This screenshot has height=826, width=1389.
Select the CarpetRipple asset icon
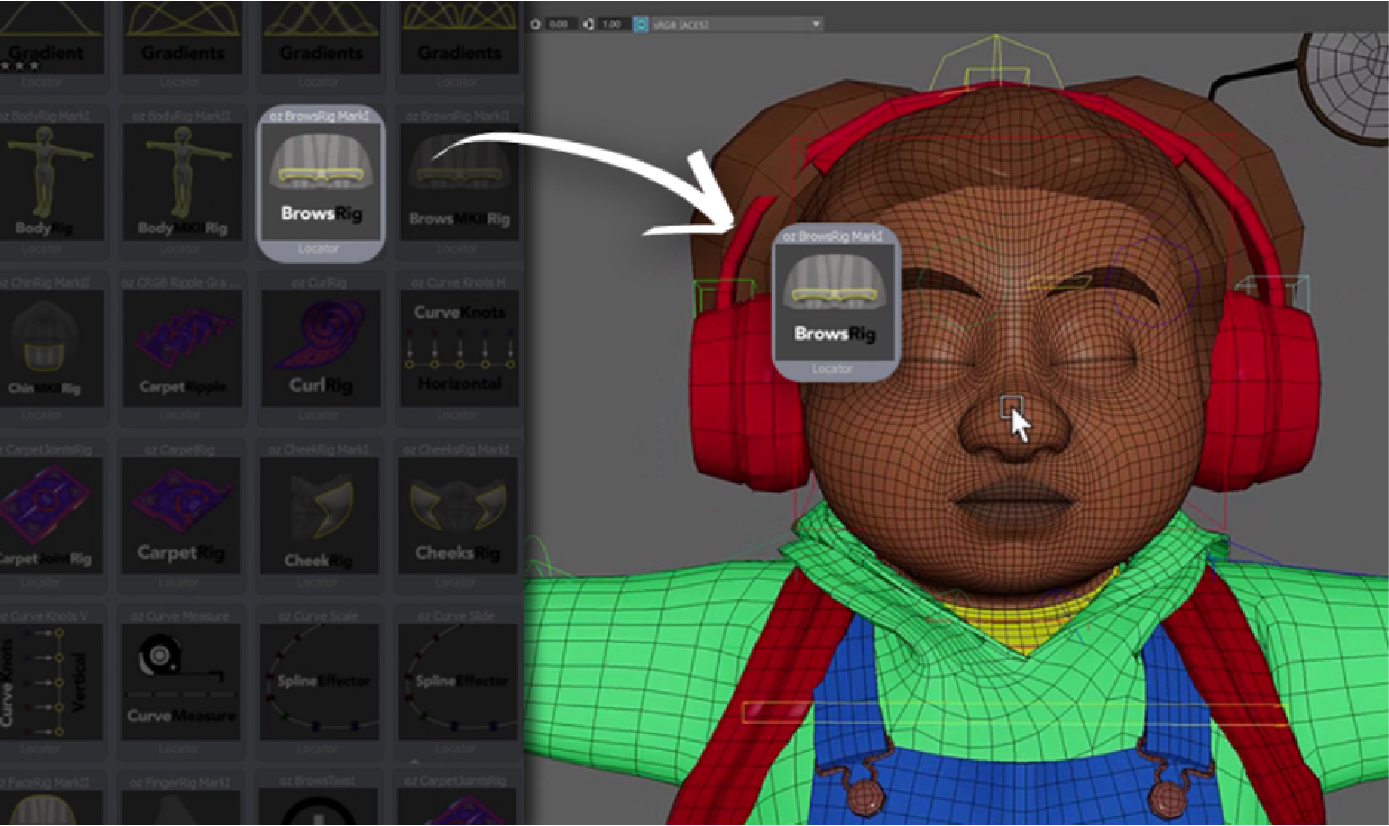coord(183,347)
